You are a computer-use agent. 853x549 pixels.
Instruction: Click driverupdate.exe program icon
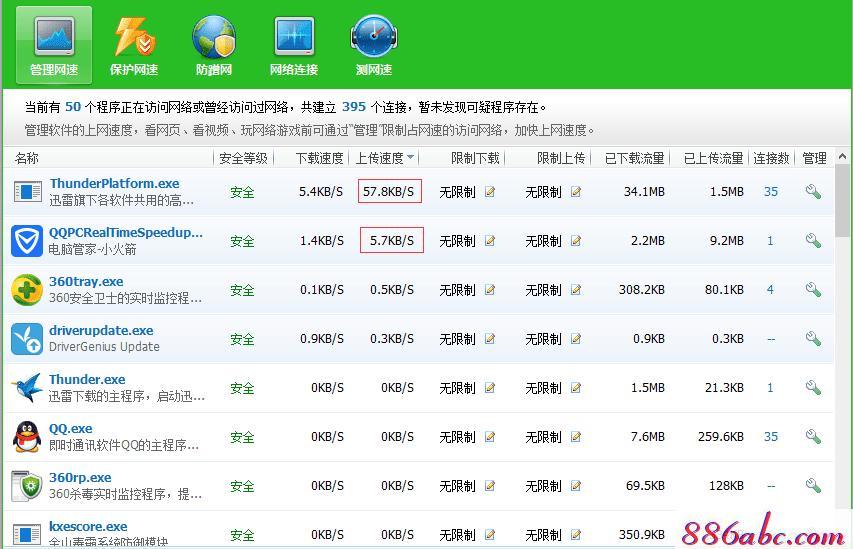pyautogui.click(x=27, y=338)
